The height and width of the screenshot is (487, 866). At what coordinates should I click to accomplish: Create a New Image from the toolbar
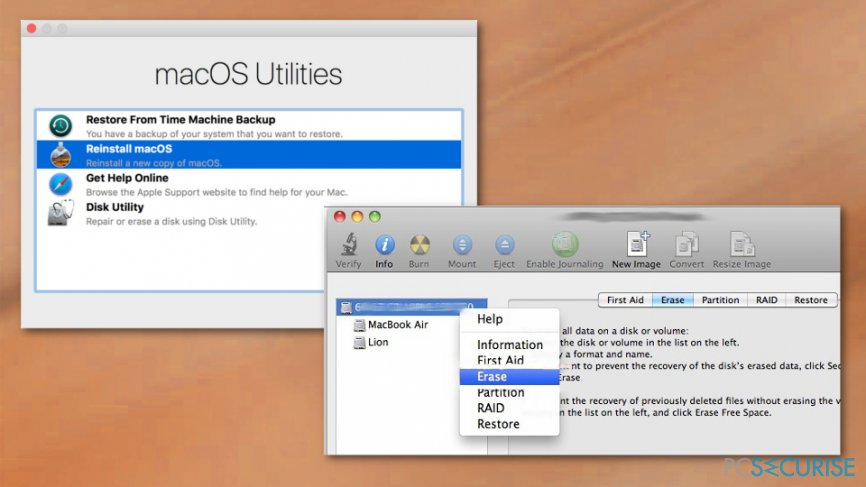pos(637,244)
